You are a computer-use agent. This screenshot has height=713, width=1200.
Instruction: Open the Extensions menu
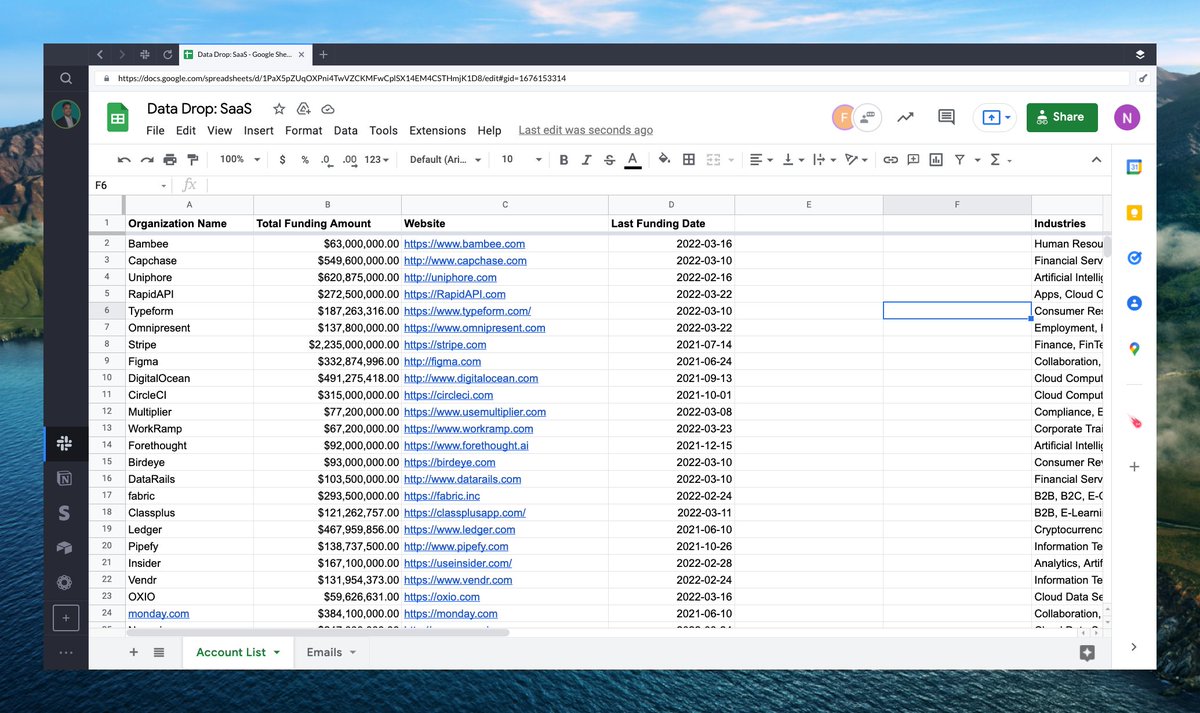[x=438, y=131]
